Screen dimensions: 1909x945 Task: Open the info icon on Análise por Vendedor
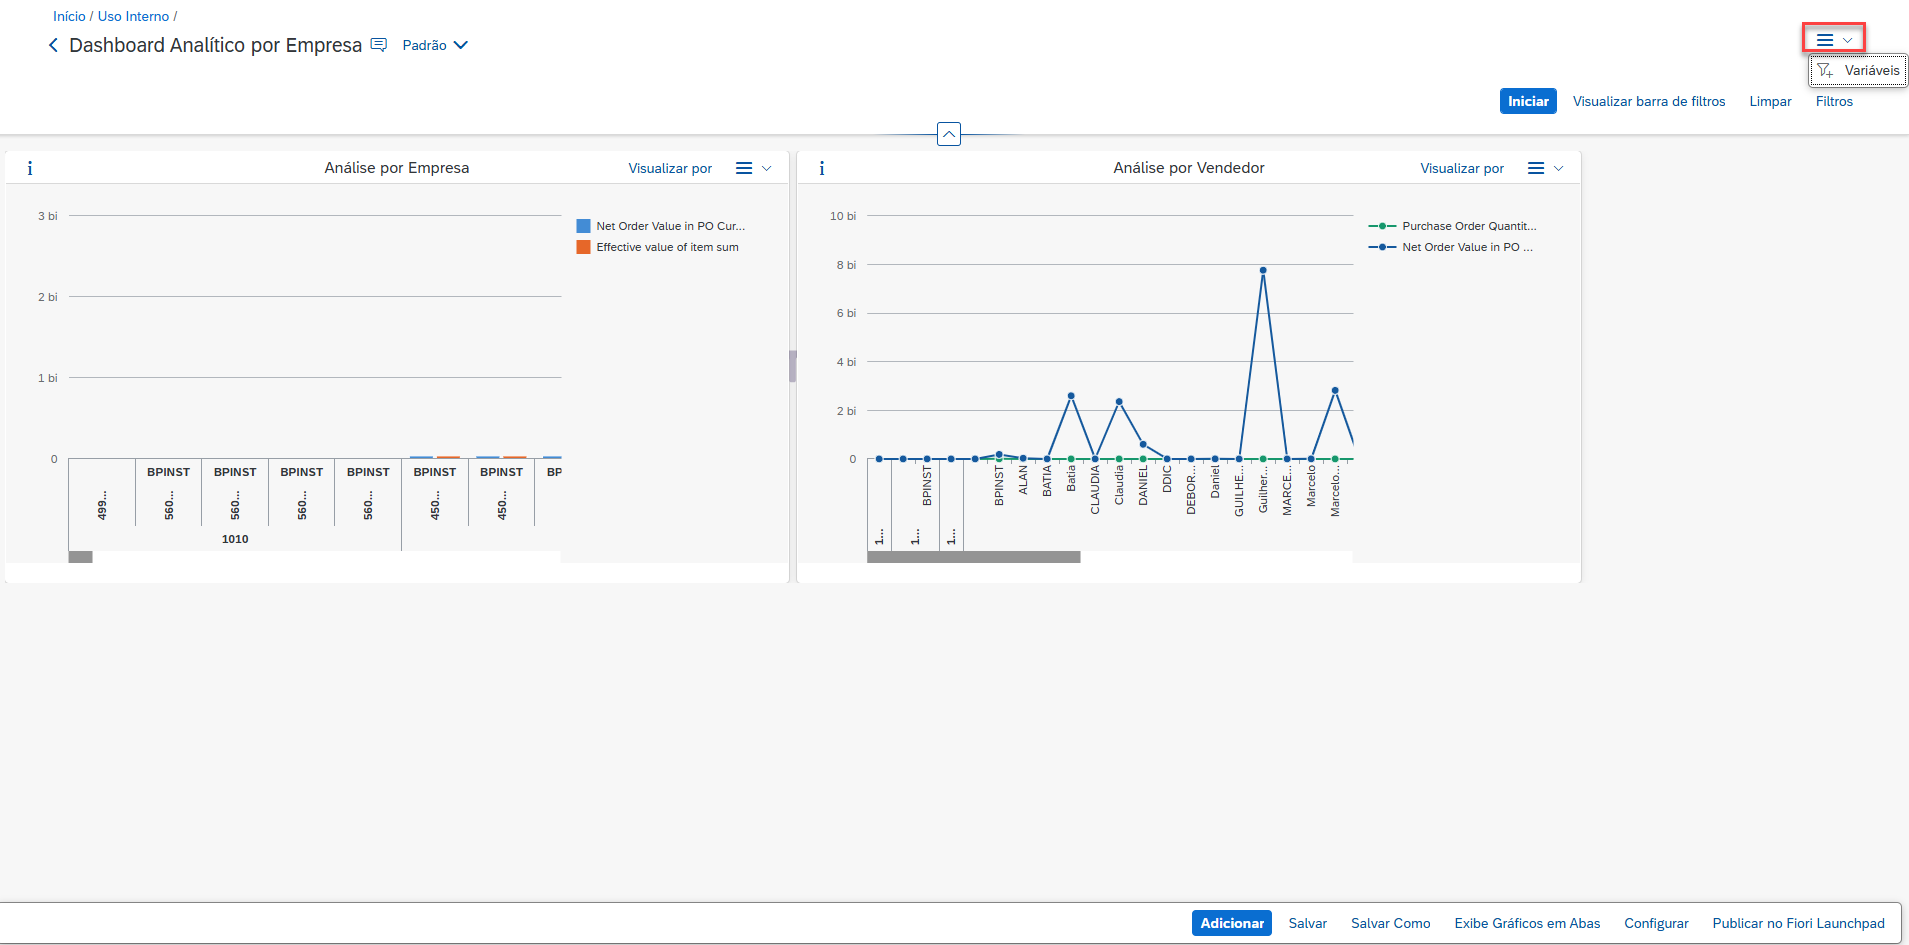[822, 168]
